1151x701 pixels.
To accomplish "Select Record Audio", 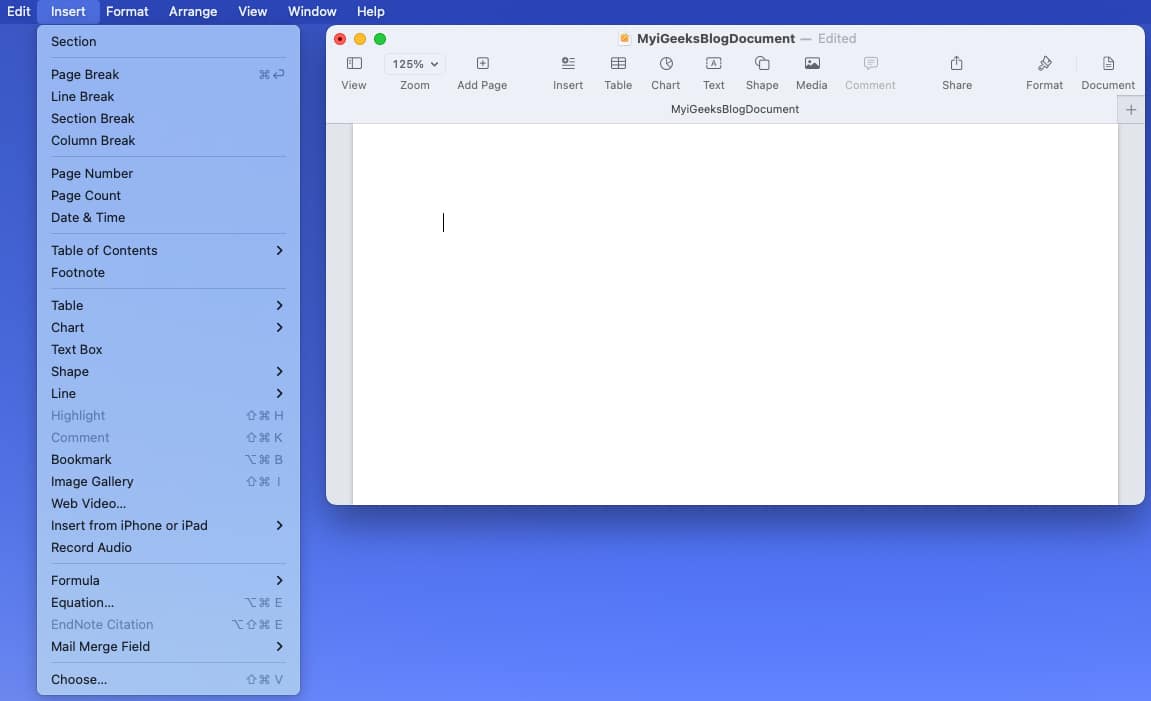I will tap(168, 548).
